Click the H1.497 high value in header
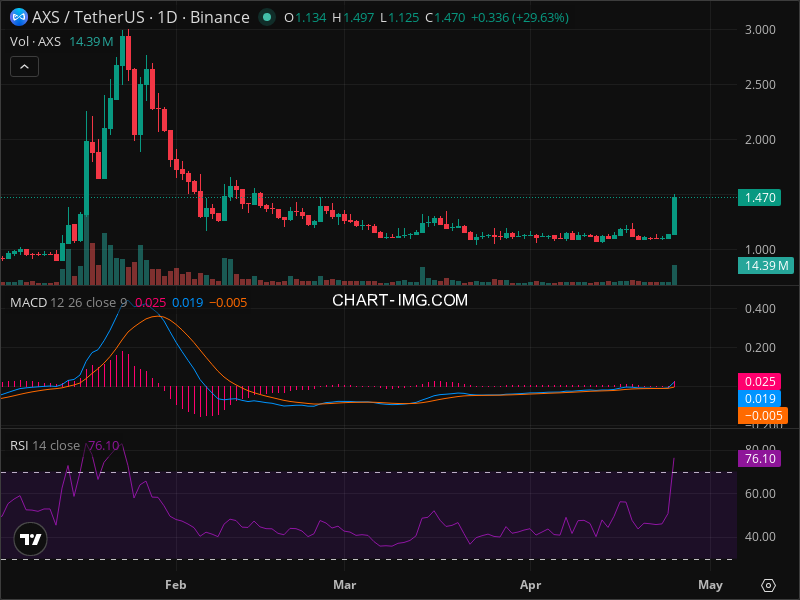Viewport: 800px width, 600px height. coord(353,17)
